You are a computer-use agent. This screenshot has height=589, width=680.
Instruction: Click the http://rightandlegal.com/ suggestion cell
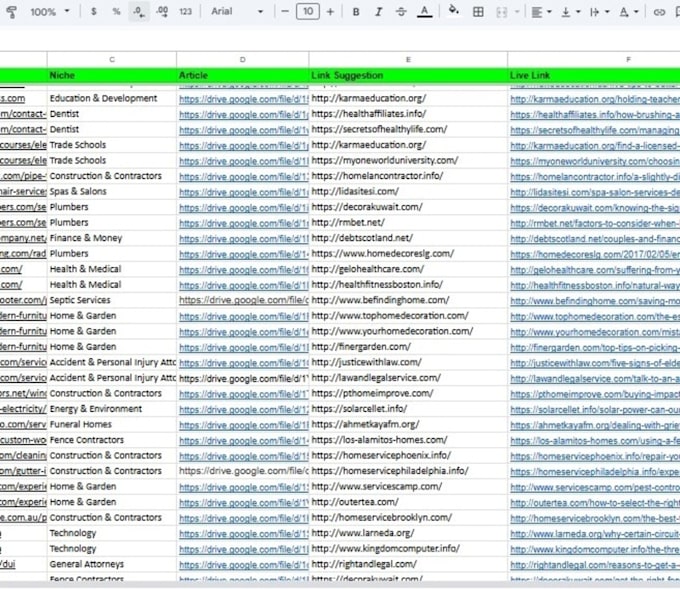pos(408,564)
